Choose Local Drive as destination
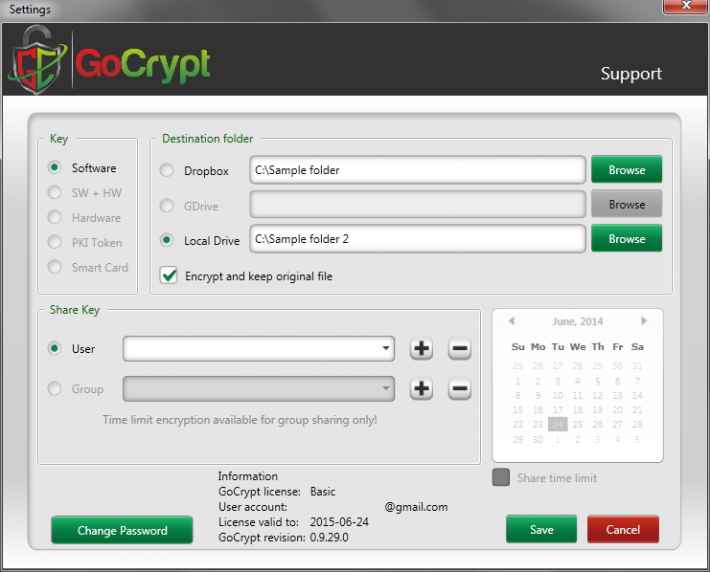This screenshot has height=572, width=710. pyautogui.click(x=167, y=240)
